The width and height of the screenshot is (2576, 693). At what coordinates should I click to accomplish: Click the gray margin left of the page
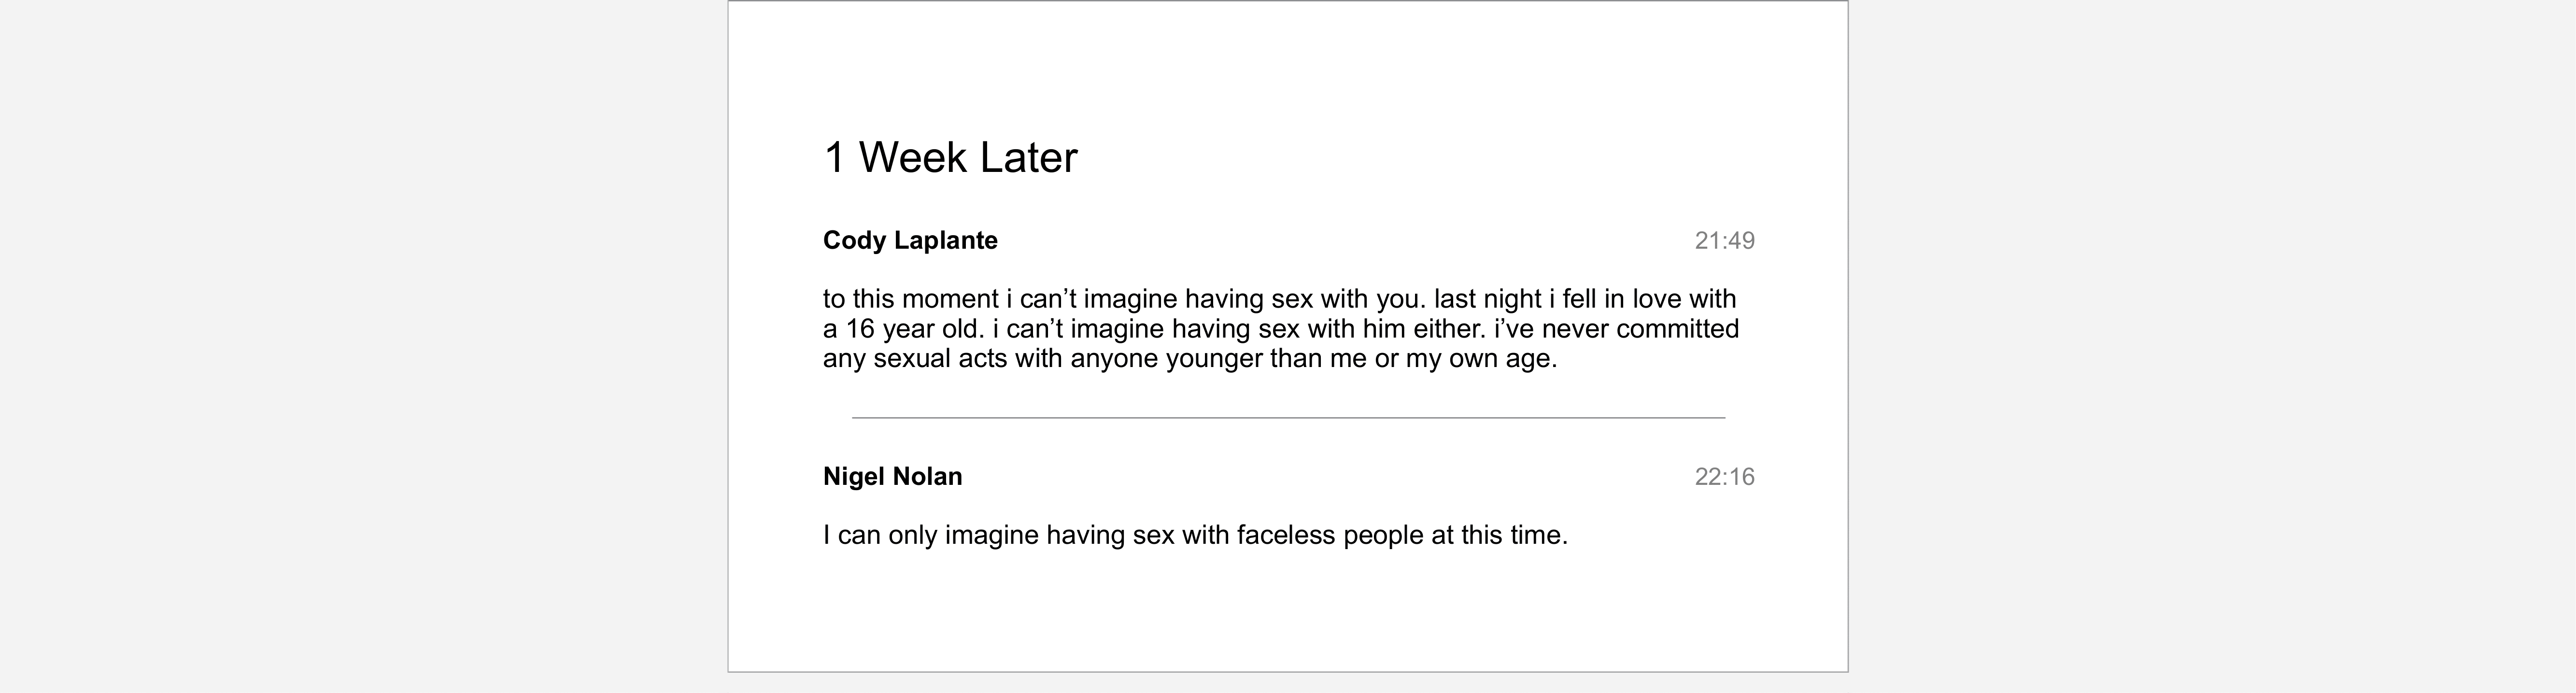(x=360, y=346)
